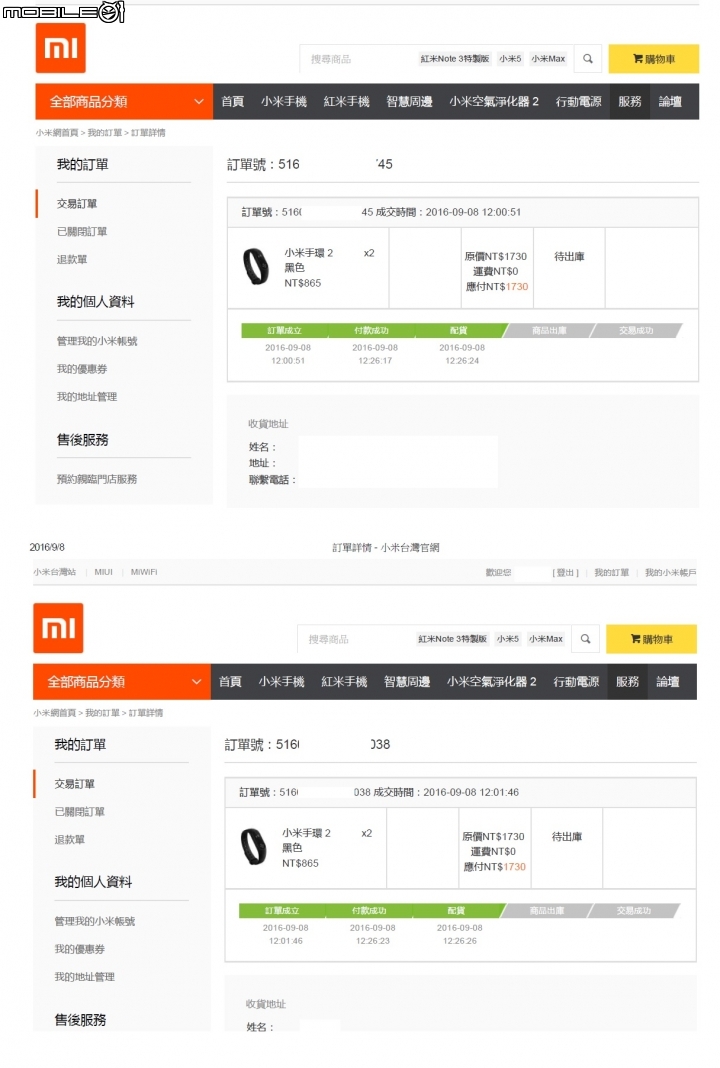Focus the 搜尋商品 search field on order …038 page
The width and height of the screenshot is (720, 1068).
pyautogui.click(x=356, y=639)
